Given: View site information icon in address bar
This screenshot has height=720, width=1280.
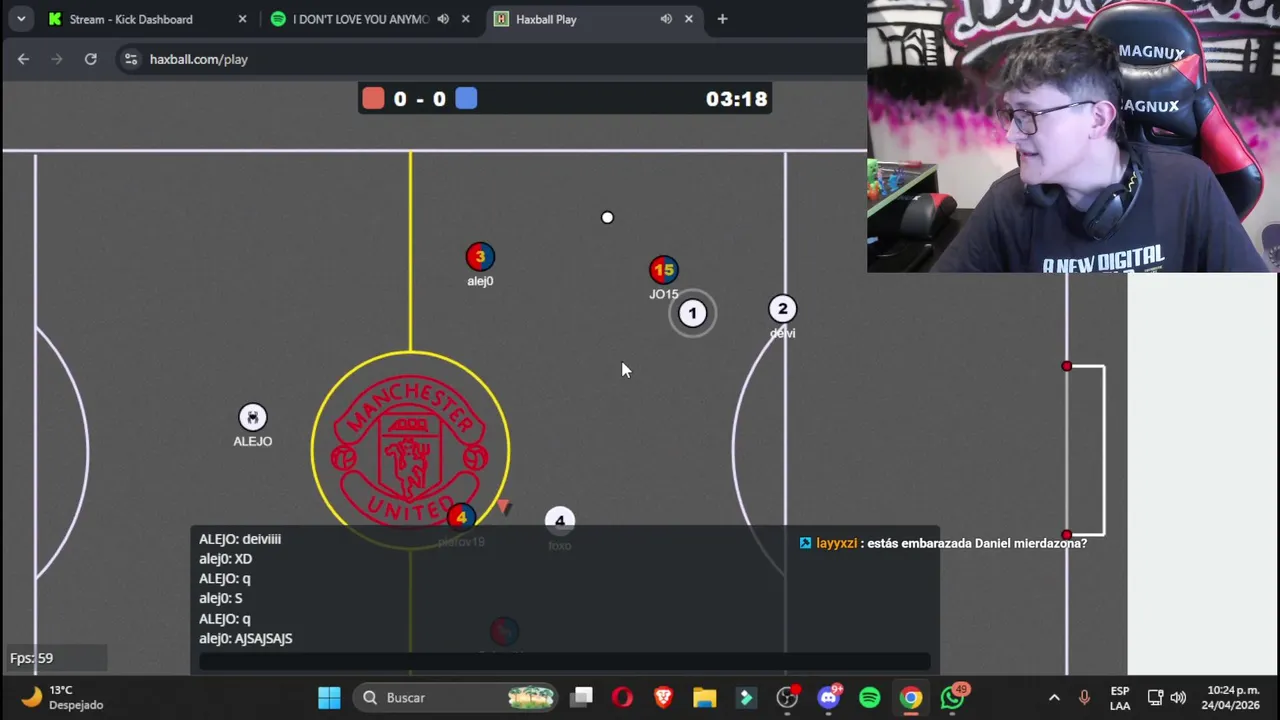Looking at the screenshot, I should (130, 59).
